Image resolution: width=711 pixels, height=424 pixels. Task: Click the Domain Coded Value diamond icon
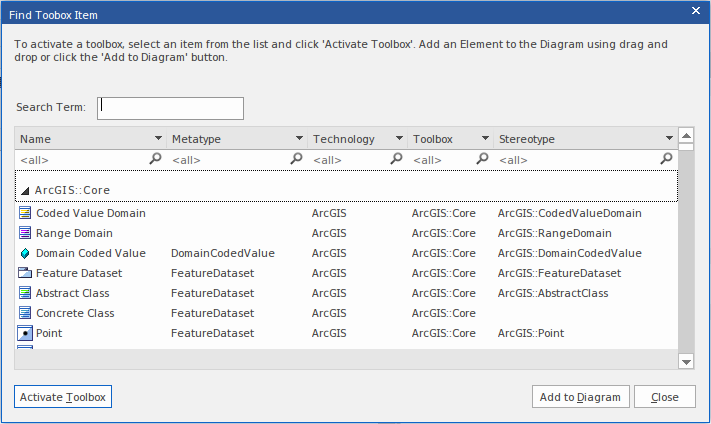pyautogui.click(x=25, y=253)
